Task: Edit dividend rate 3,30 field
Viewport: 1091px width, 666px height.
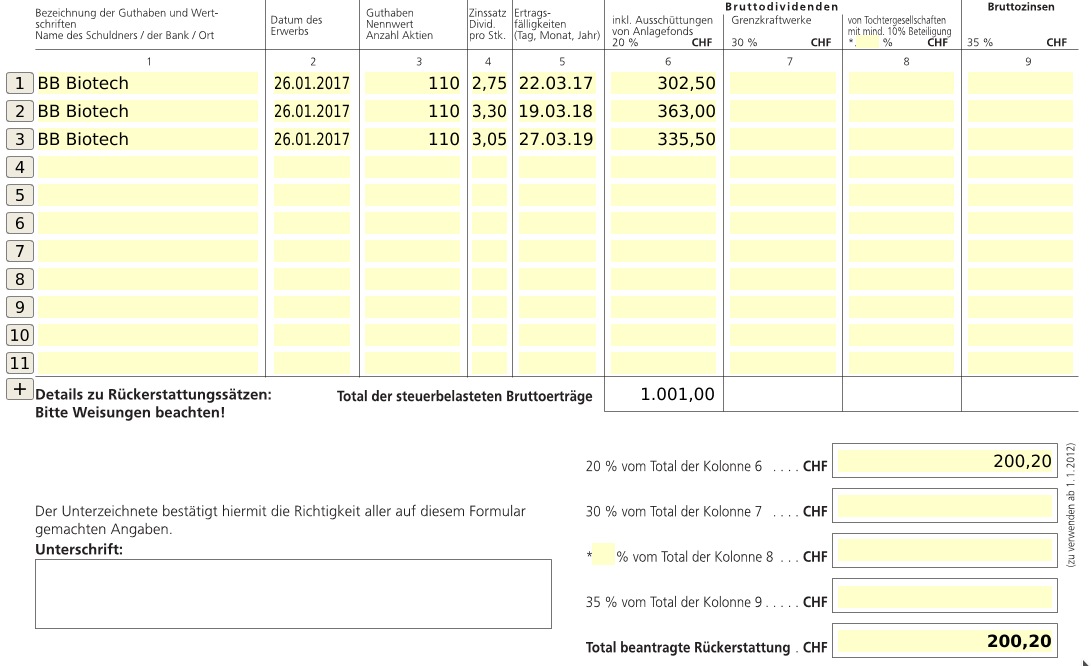Action: 490,111
